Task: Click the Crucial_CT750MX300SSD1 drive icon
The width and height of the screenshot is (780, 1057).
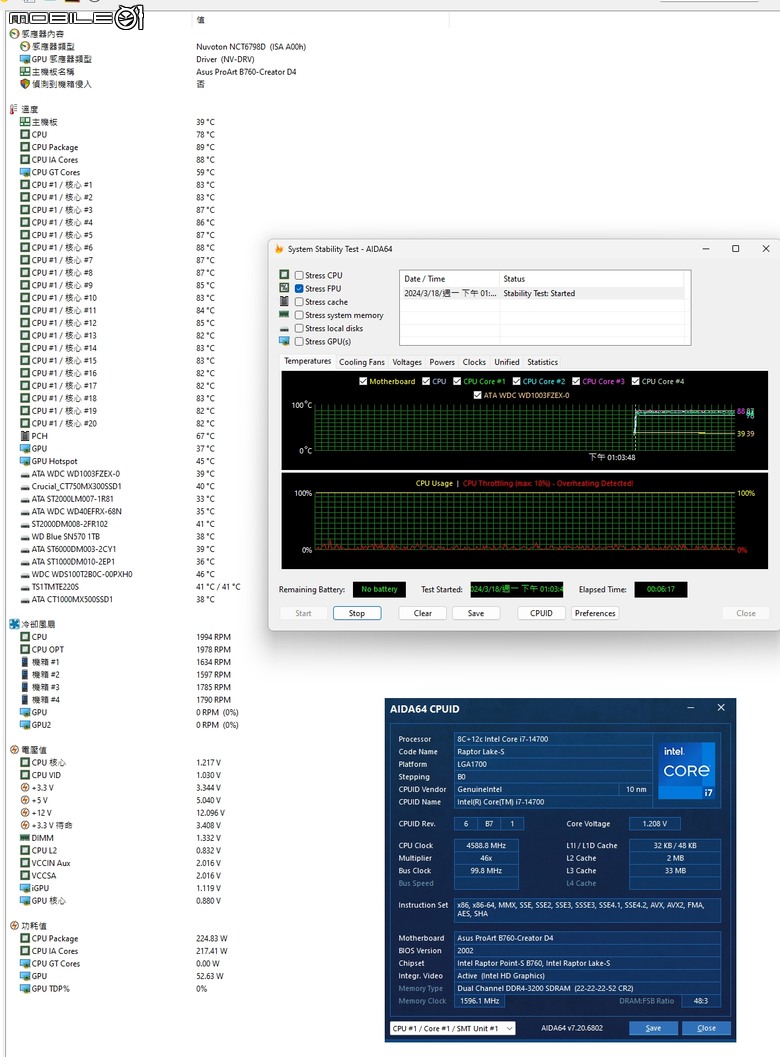Action: coord(25,487)
